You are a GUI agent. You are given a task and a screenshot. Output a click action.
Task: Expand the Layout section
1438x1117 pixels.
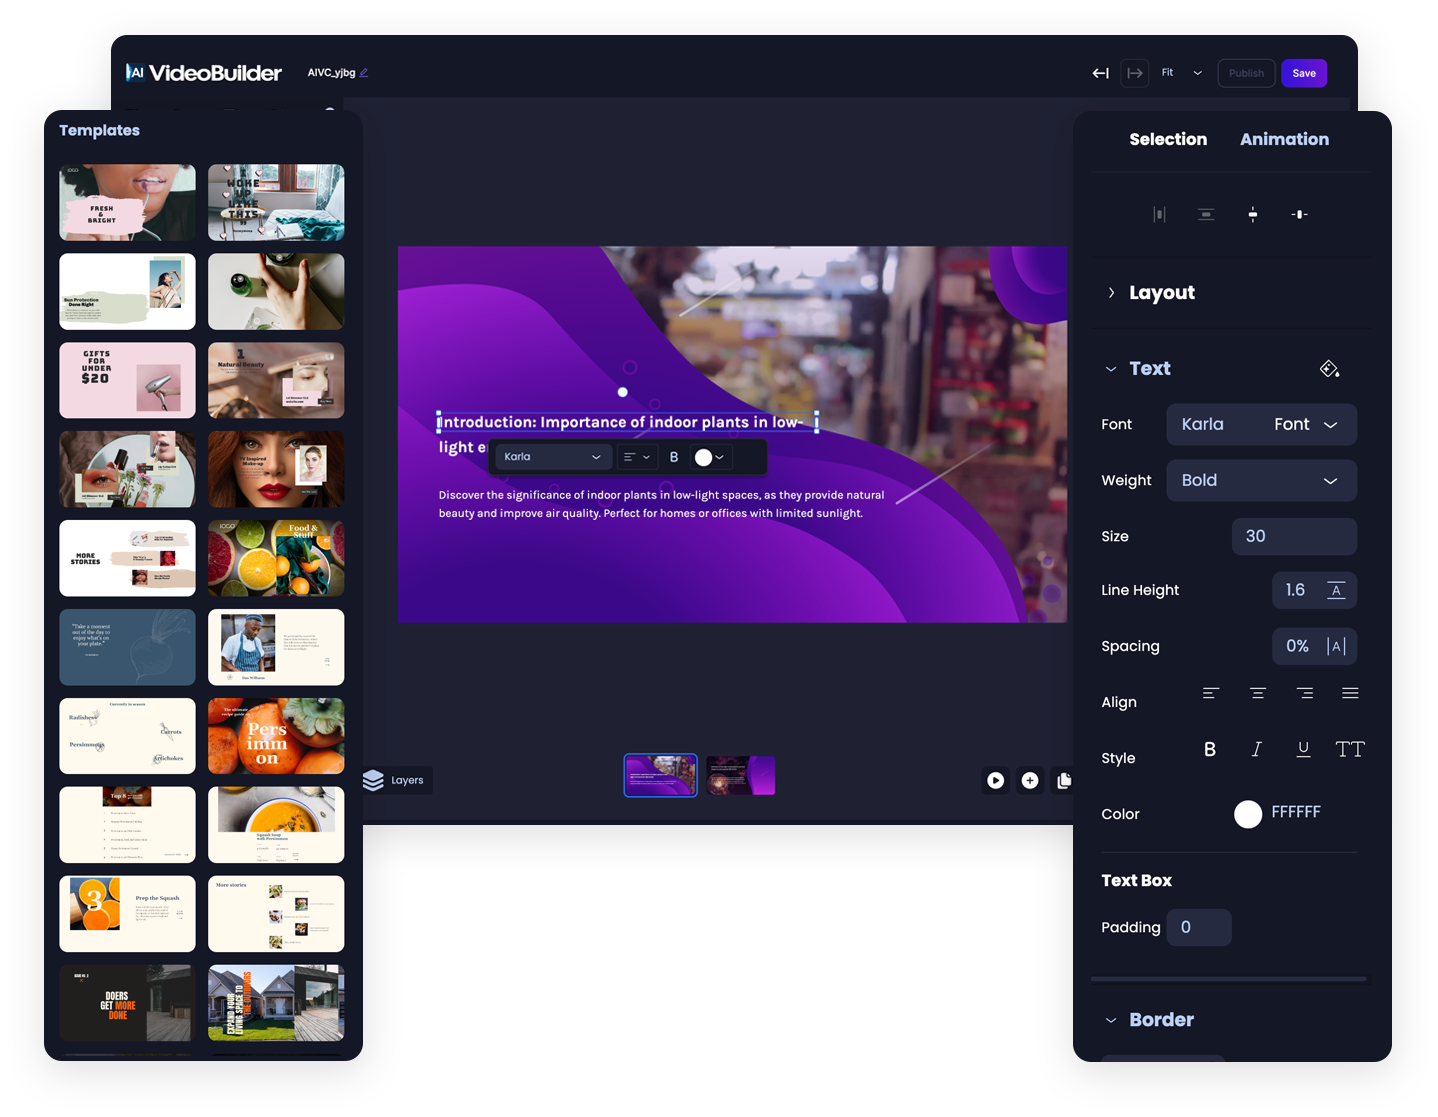pyautogui.click(x=1111, y=293)
